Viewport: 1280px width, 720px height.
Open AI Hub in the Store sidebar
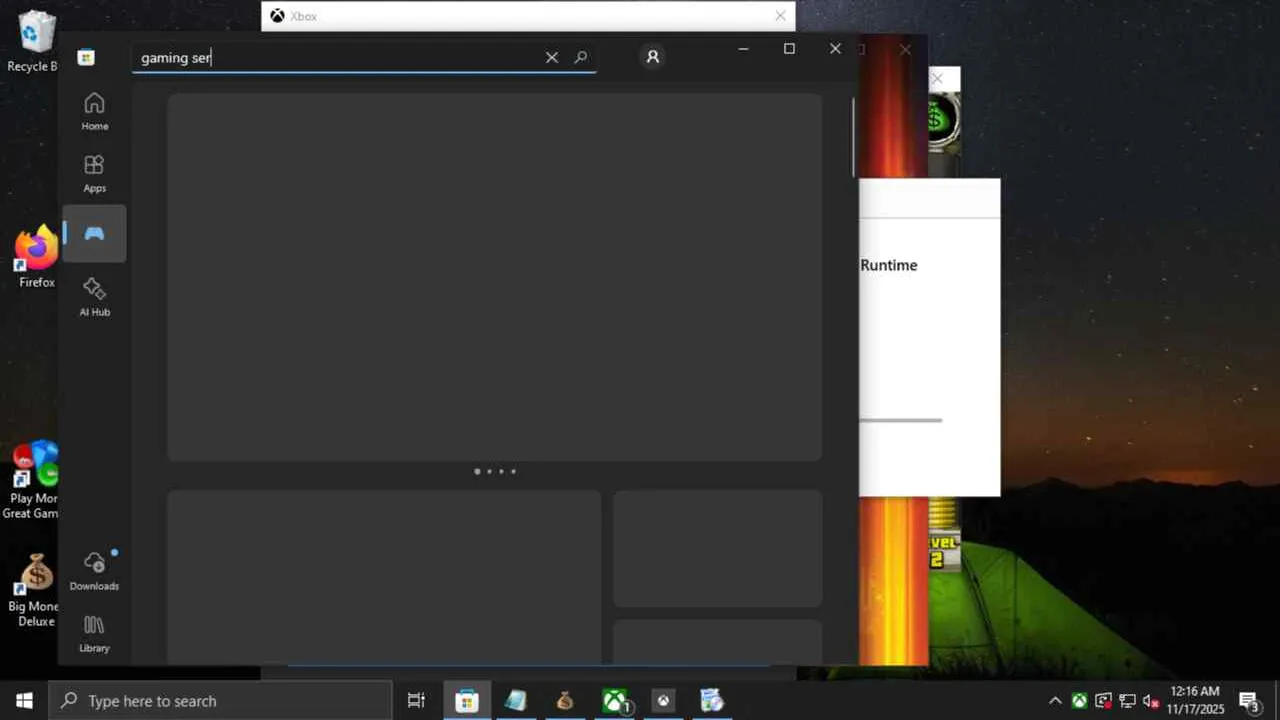click(x=94, y=297)
